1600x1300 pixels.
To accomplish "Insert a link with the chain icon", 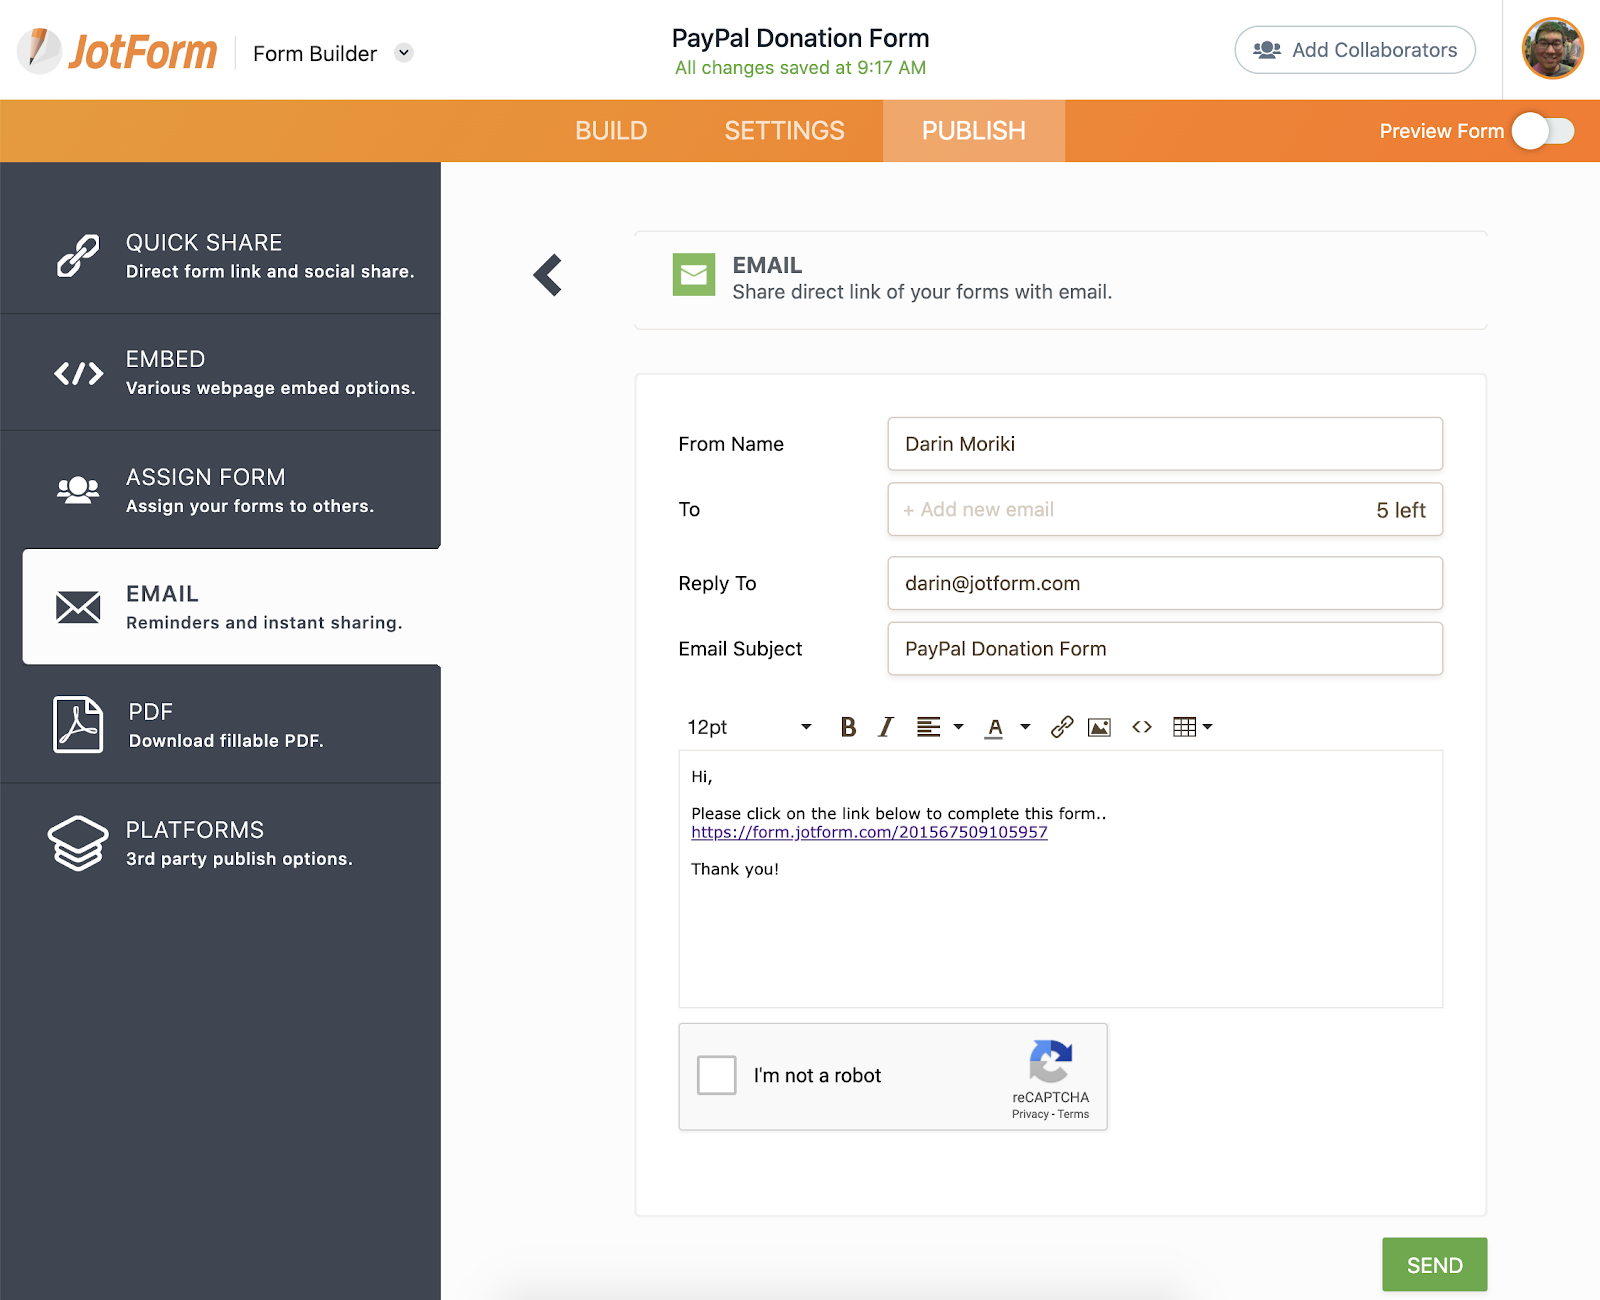I will click(1062, 727).
